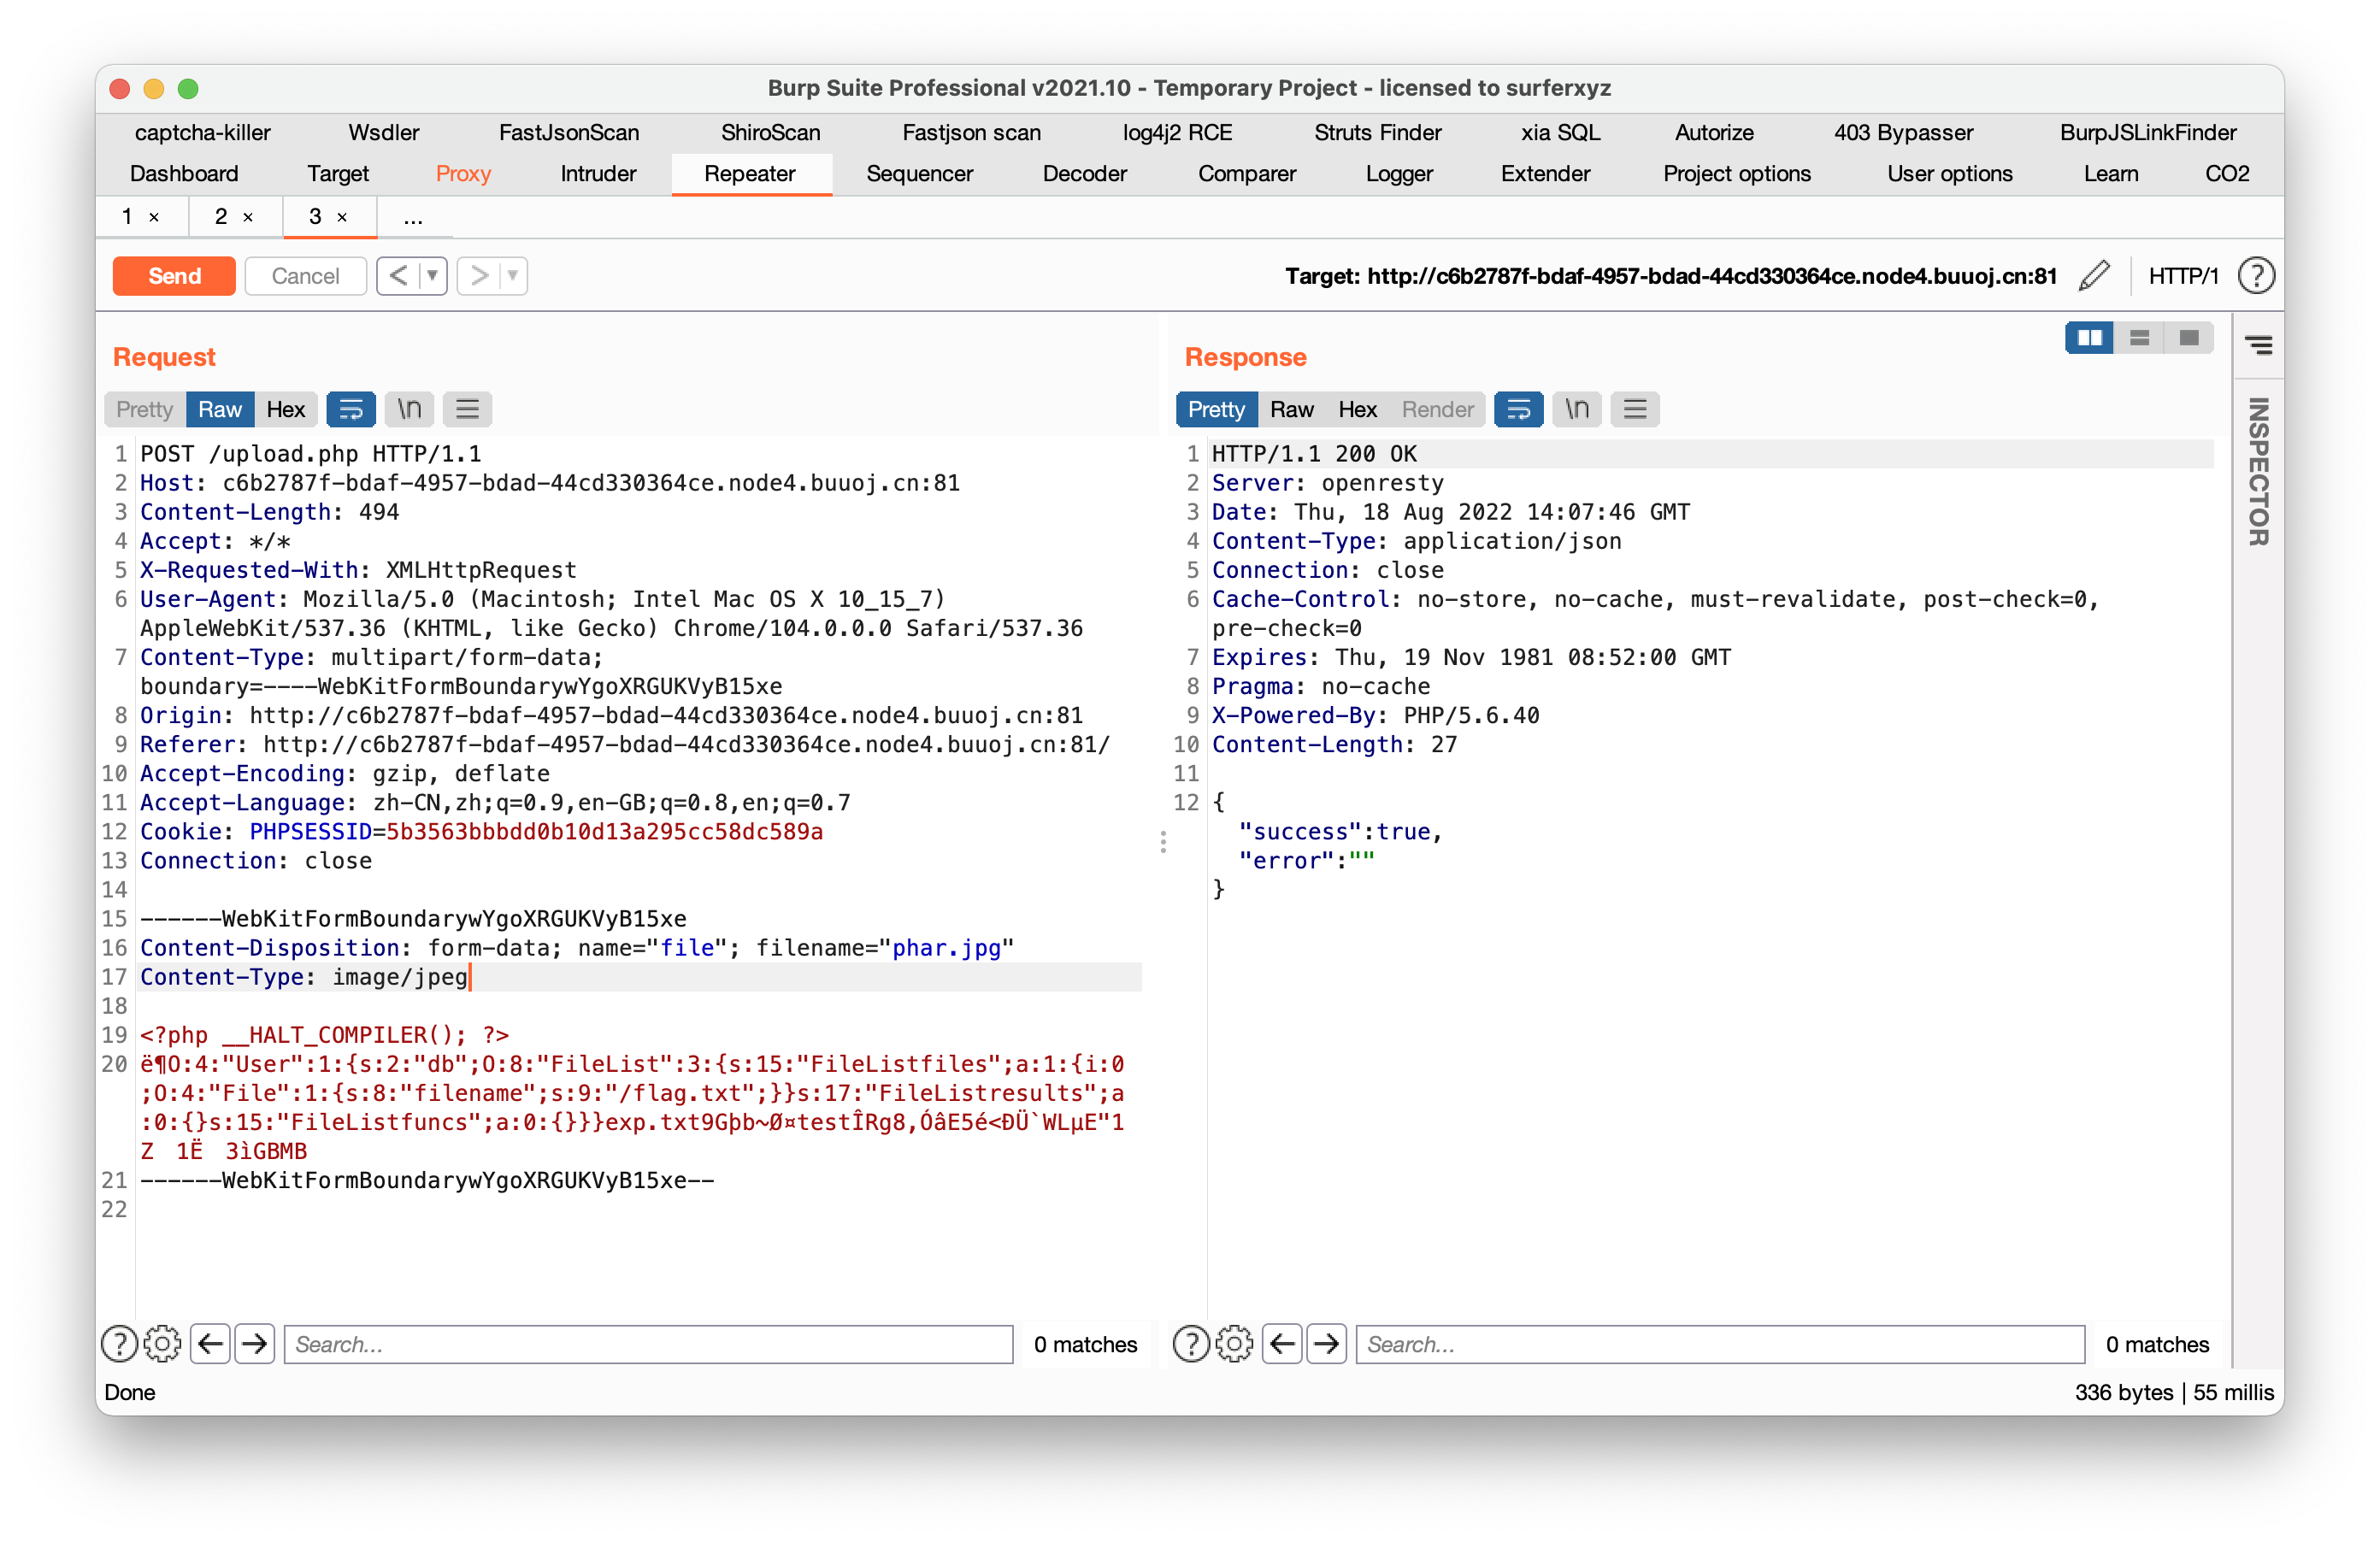Switch to side-by-side split layout
The width and height of the screenshot is (2380, 1542).
(x=2089, y=338)
